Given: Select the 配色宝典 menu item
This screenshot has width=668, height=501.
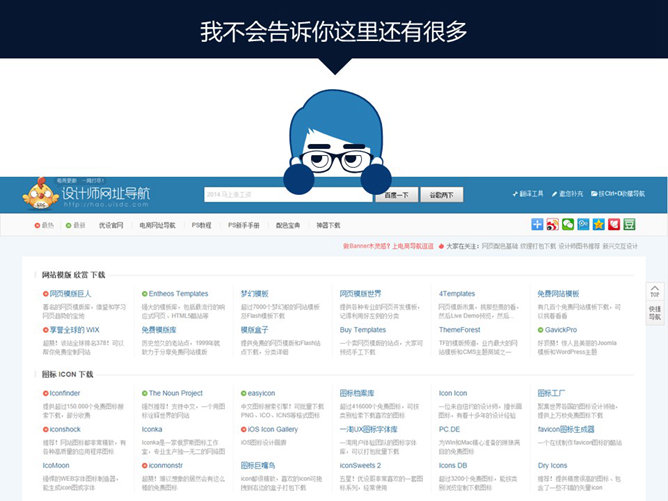Looking at the screenshot, I should pyautogui.click(x=288, y=225).
